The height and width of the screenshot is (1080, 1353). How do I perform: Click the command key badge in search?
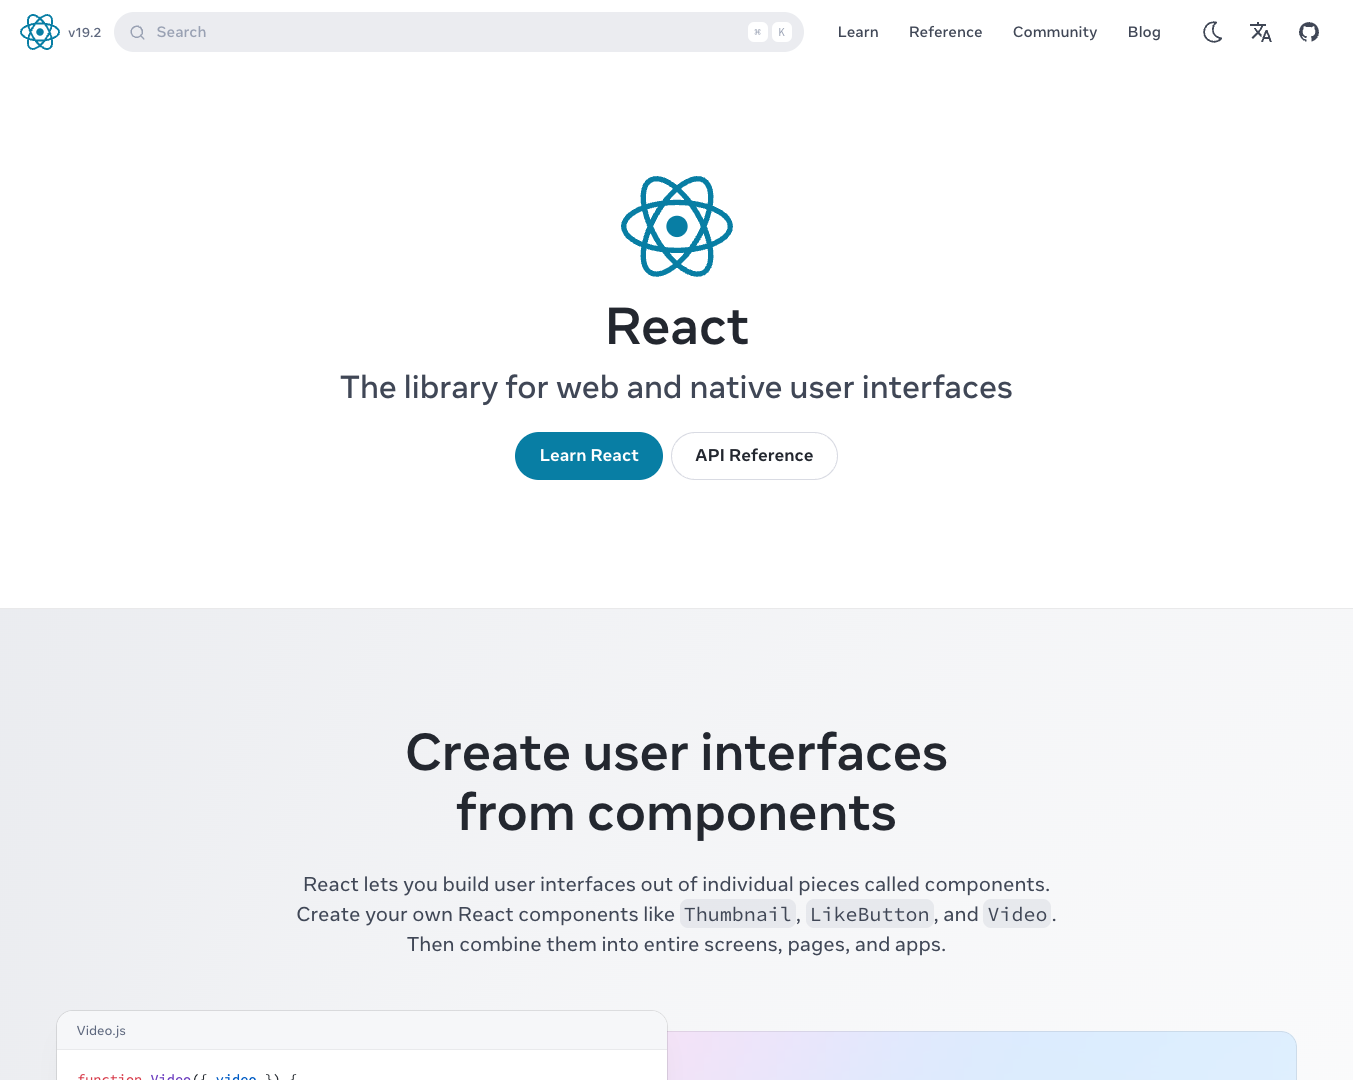point(757,32)
